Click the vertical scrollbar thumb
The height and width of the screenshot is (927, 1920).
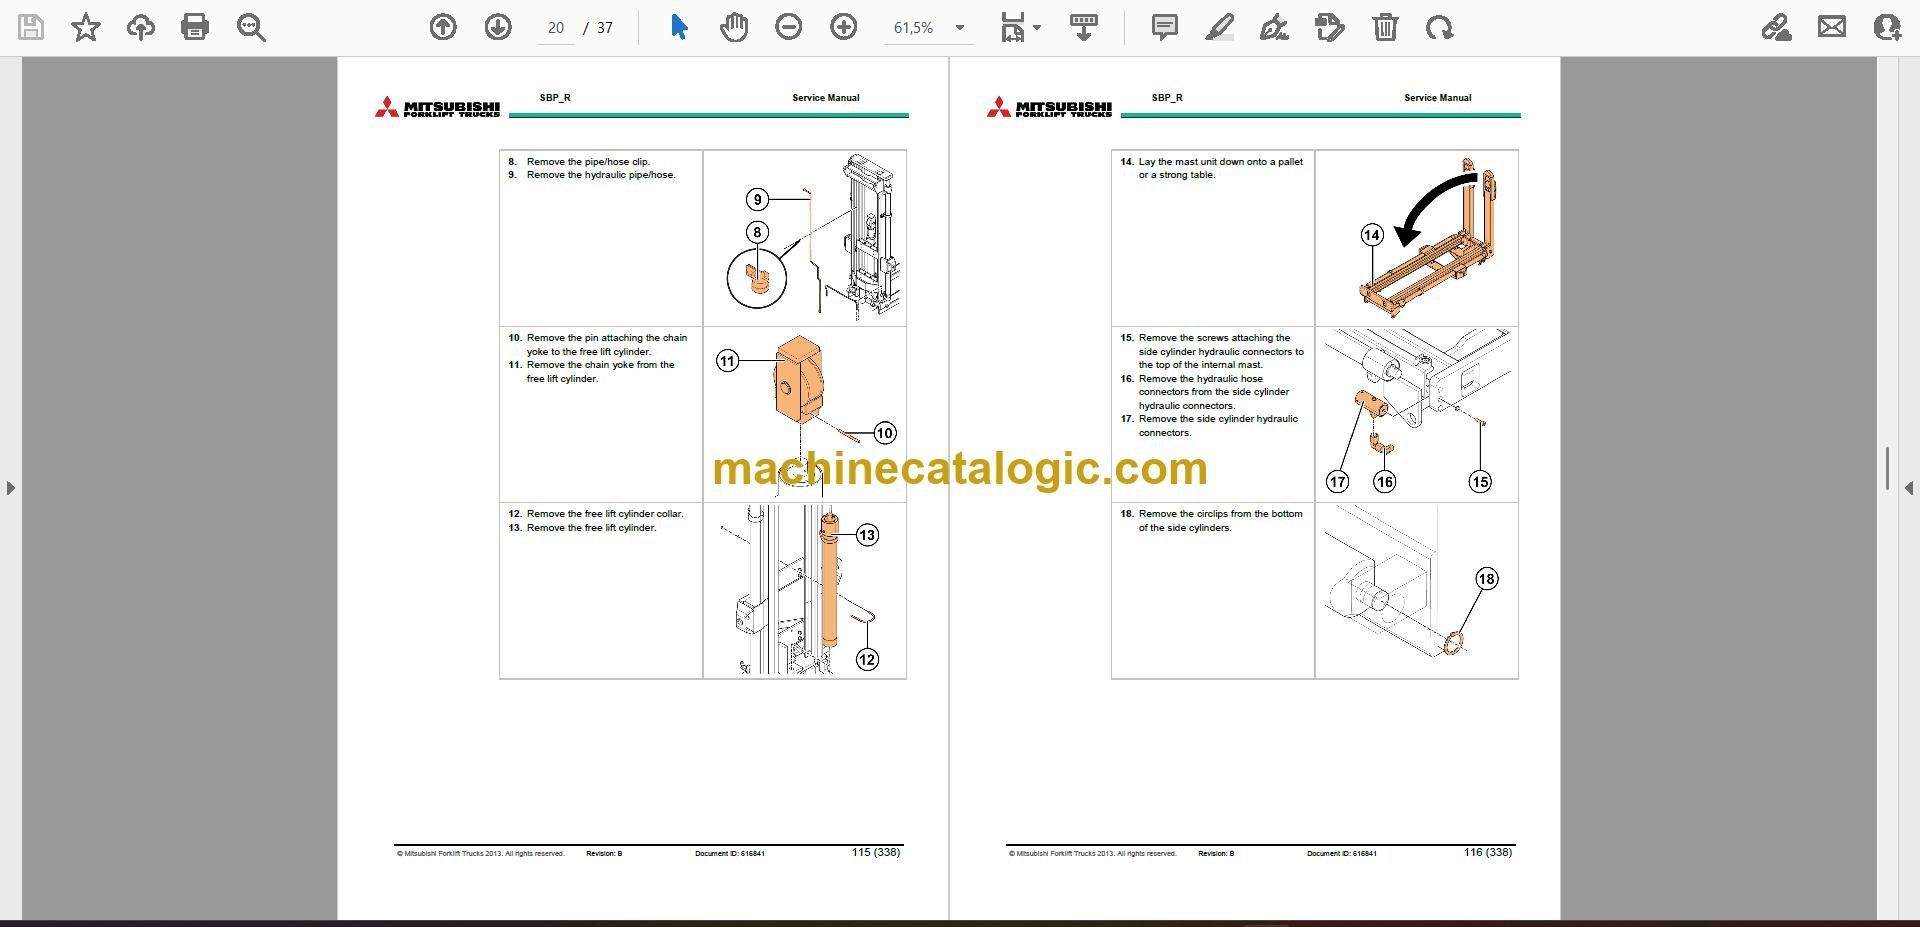pos(1887,468)
